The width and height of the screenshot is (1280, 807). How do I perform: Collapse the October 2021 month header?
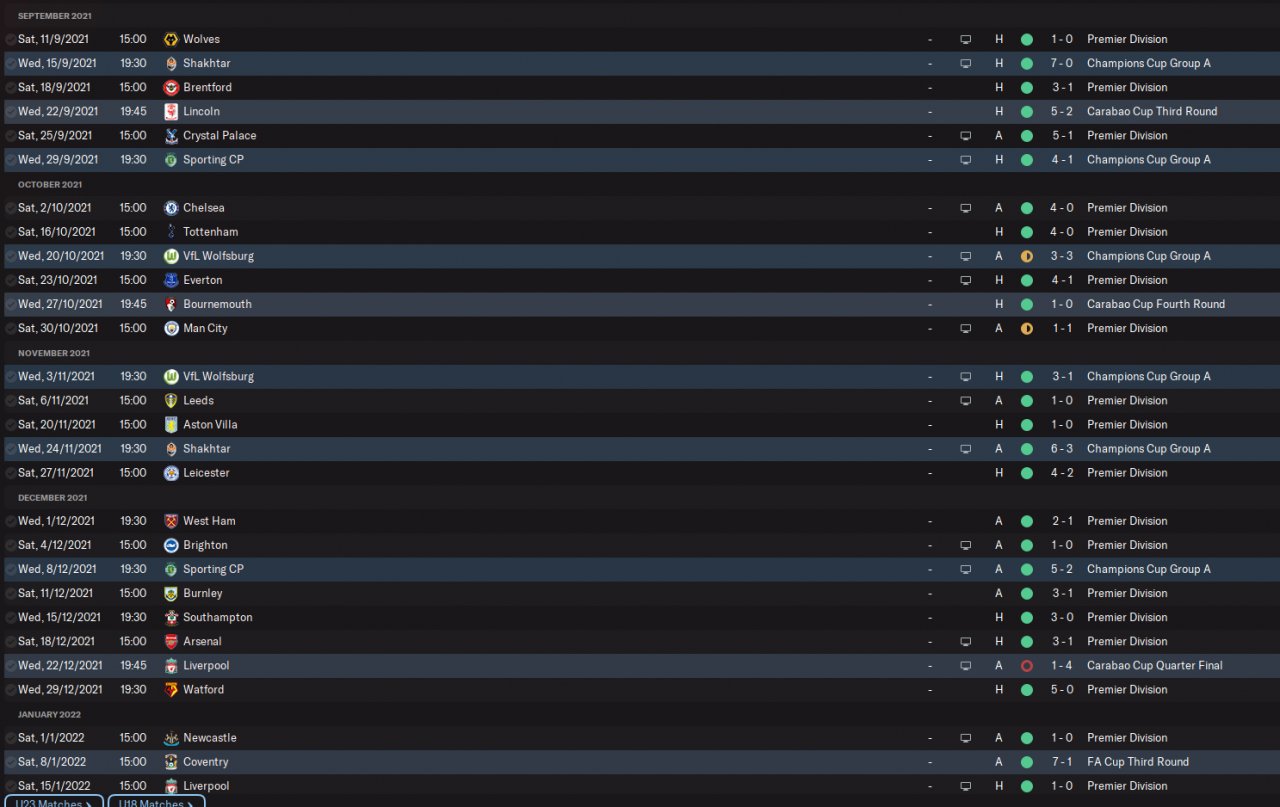[50, 184]
